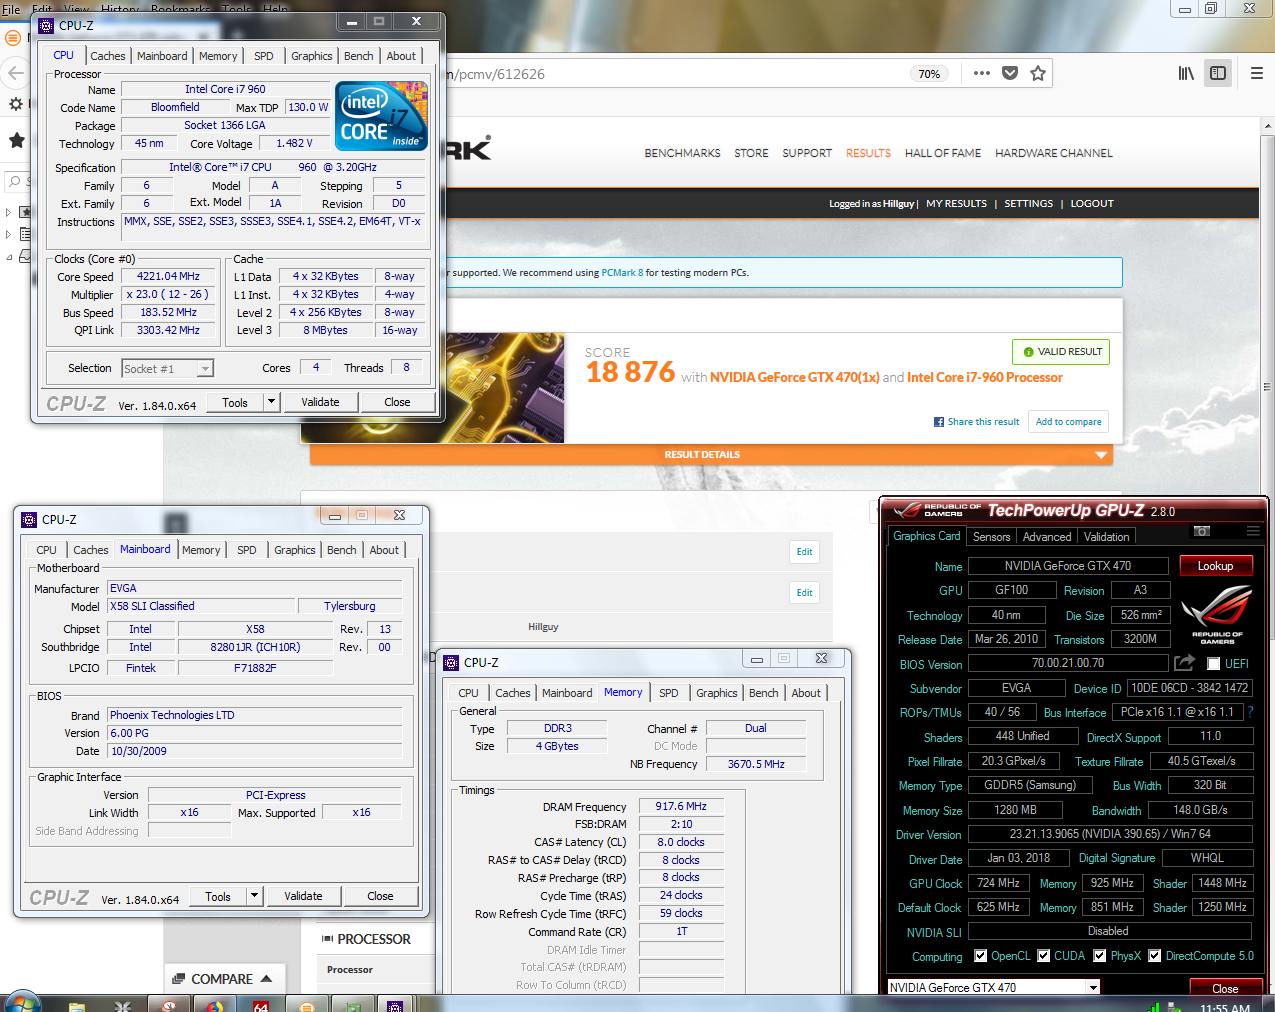Viewport: 1275px width, 1012px height.
Task: Open the GPU-Z hamburger menu icon
Action: 1253,531
